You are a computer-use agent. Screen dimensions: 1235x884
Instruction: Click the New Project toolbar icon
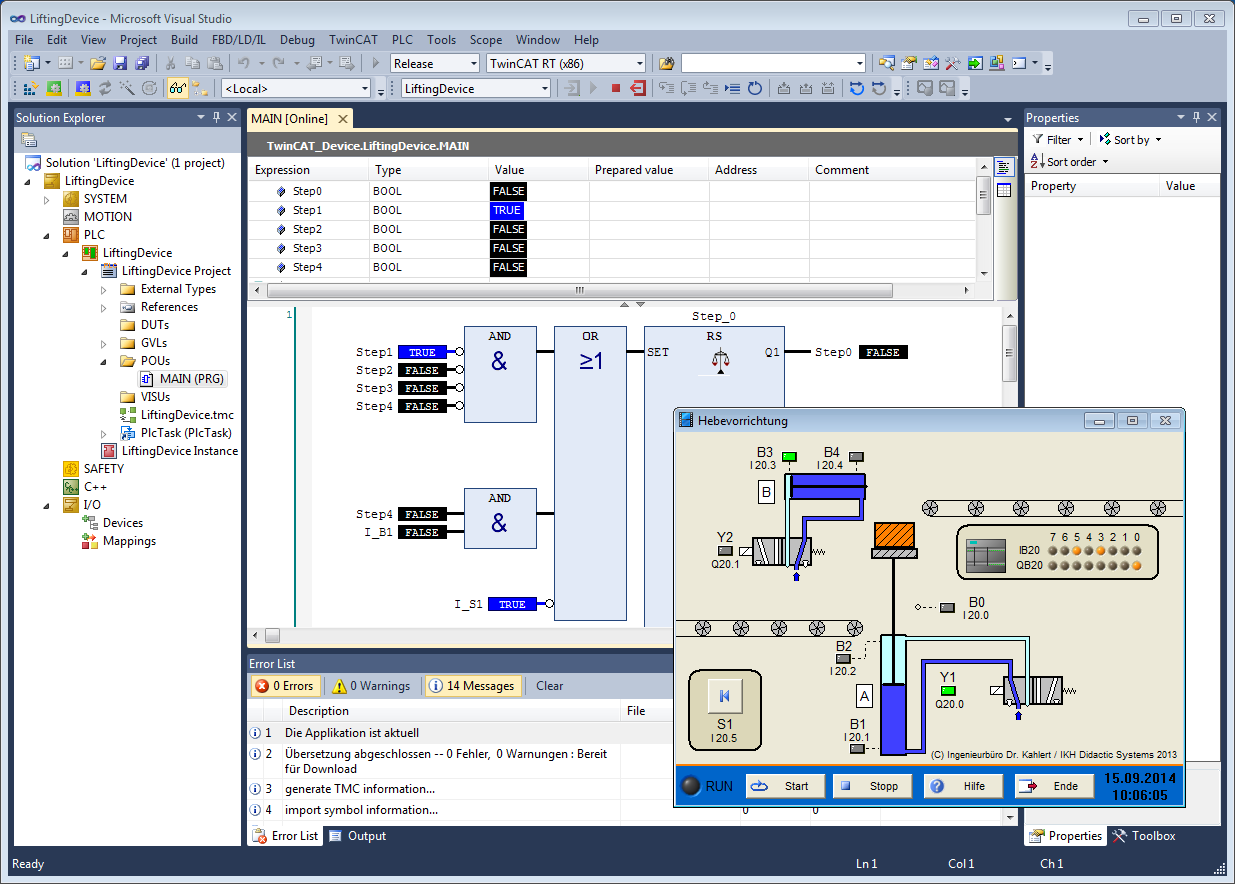tap(31, 63)
